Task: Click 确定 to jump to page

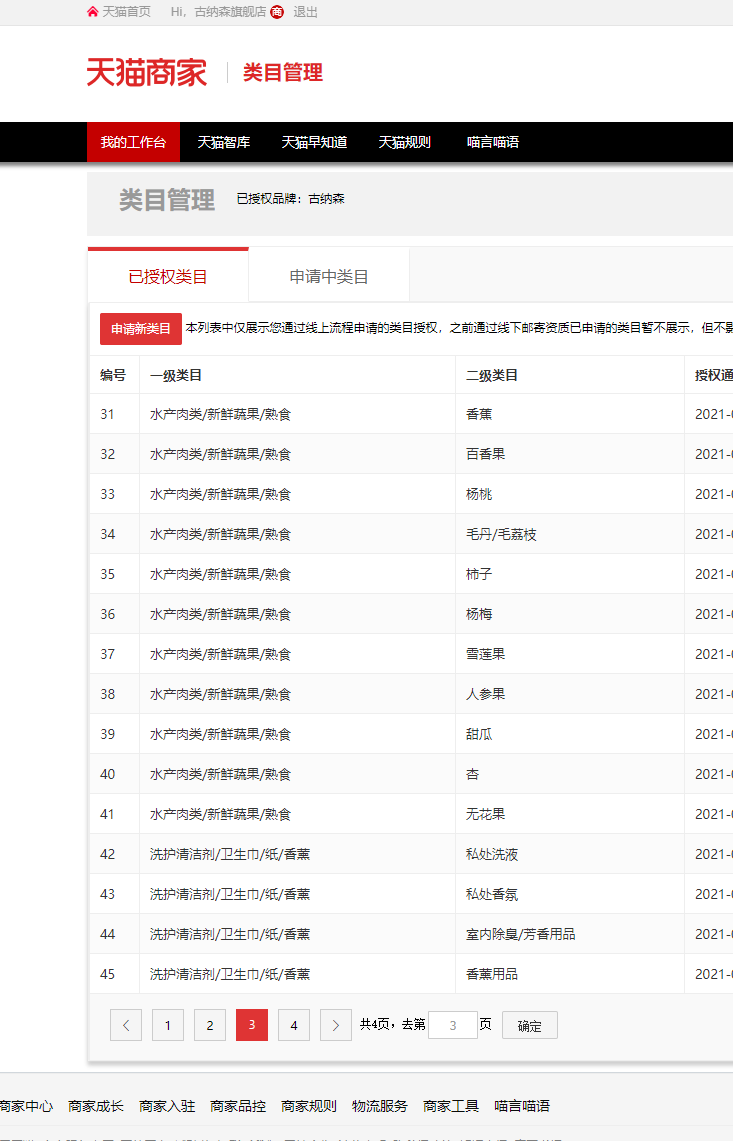Action: click(x=530, y=1025)
